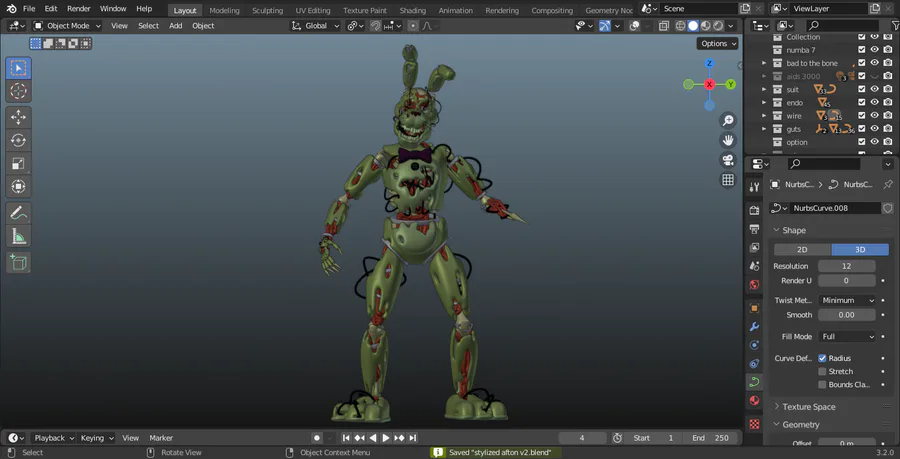The height and width of the screenshot is (459, 900).
Task: Select the Cursor tool
Action: [x=18, y=91]
